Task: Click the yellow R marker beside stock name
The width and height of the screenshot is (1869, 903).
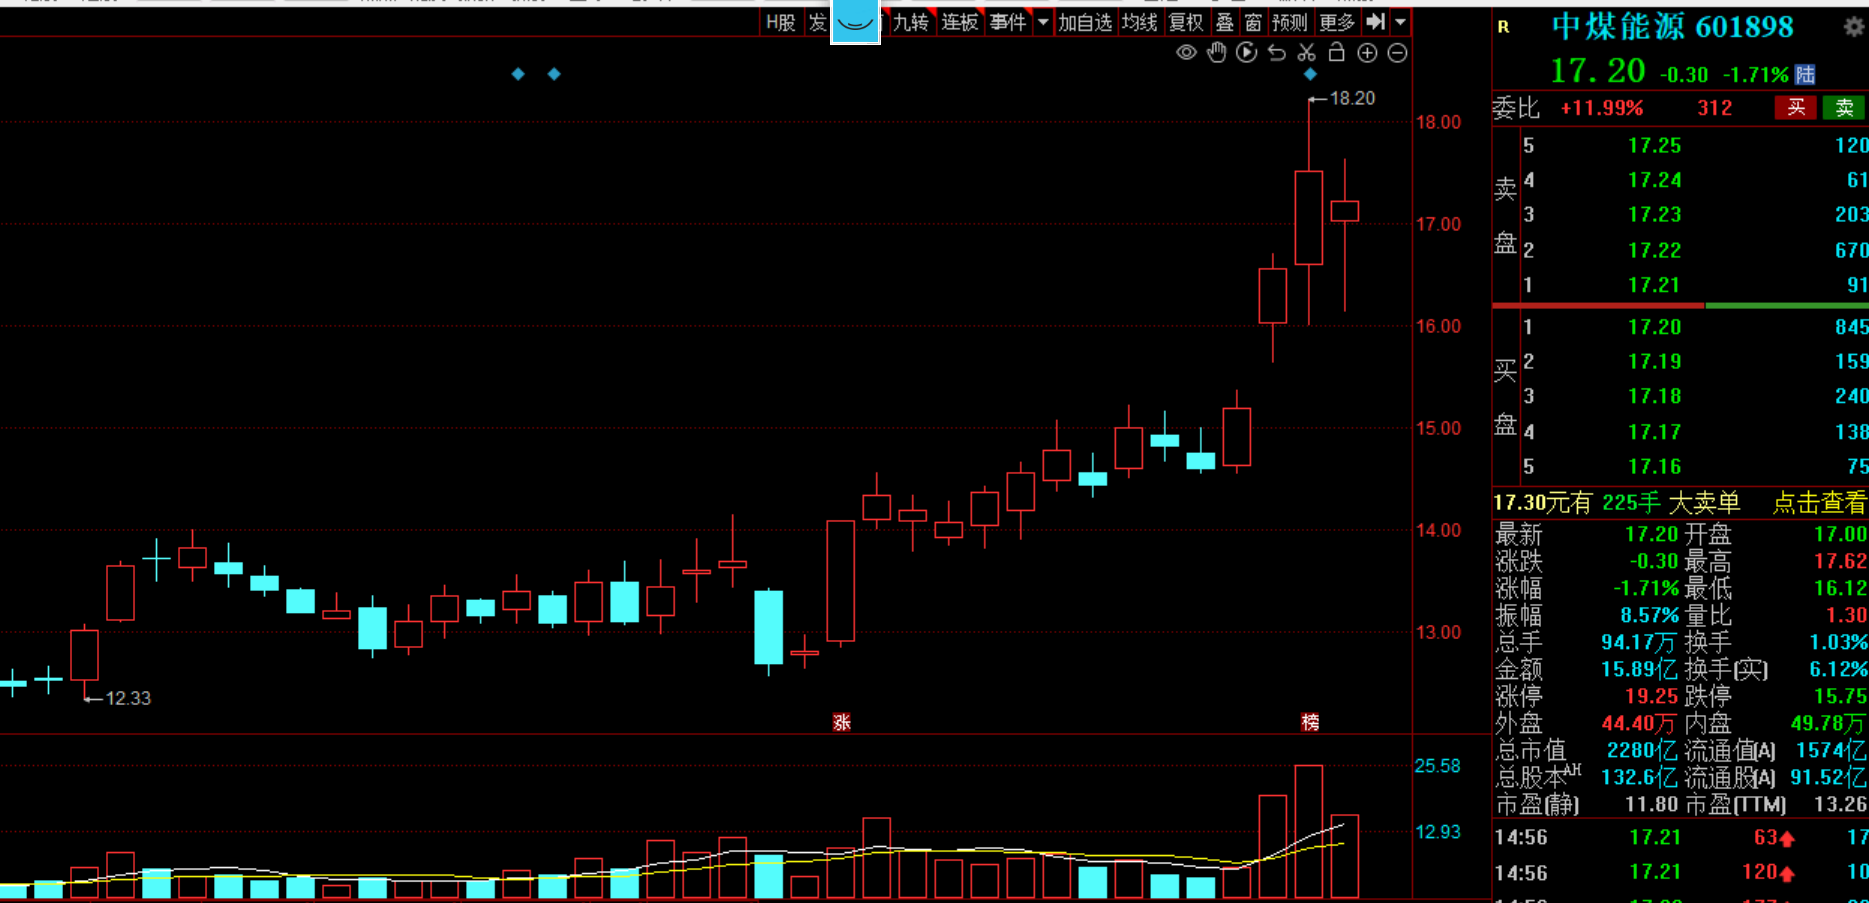Action: [1503, 27]
